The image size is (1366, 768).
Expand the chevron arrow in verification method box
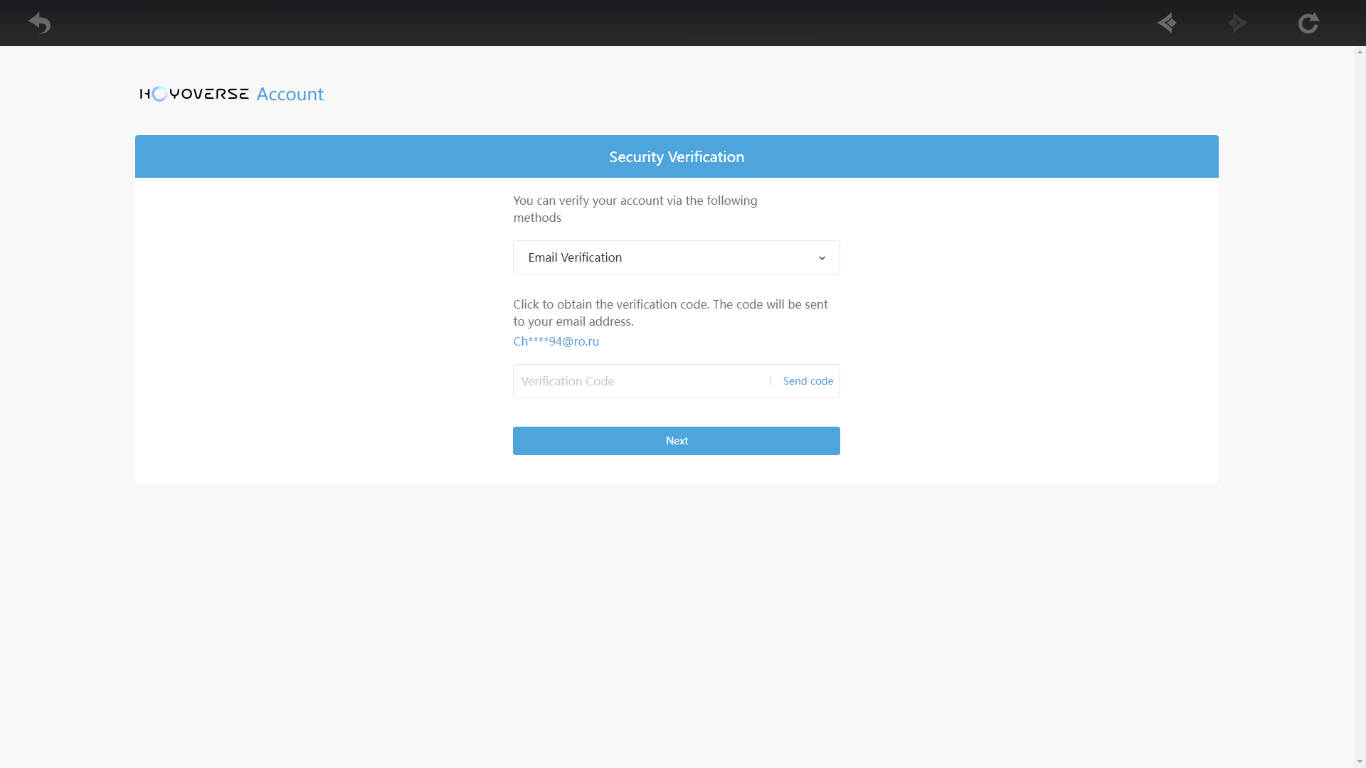pos(822,258)
